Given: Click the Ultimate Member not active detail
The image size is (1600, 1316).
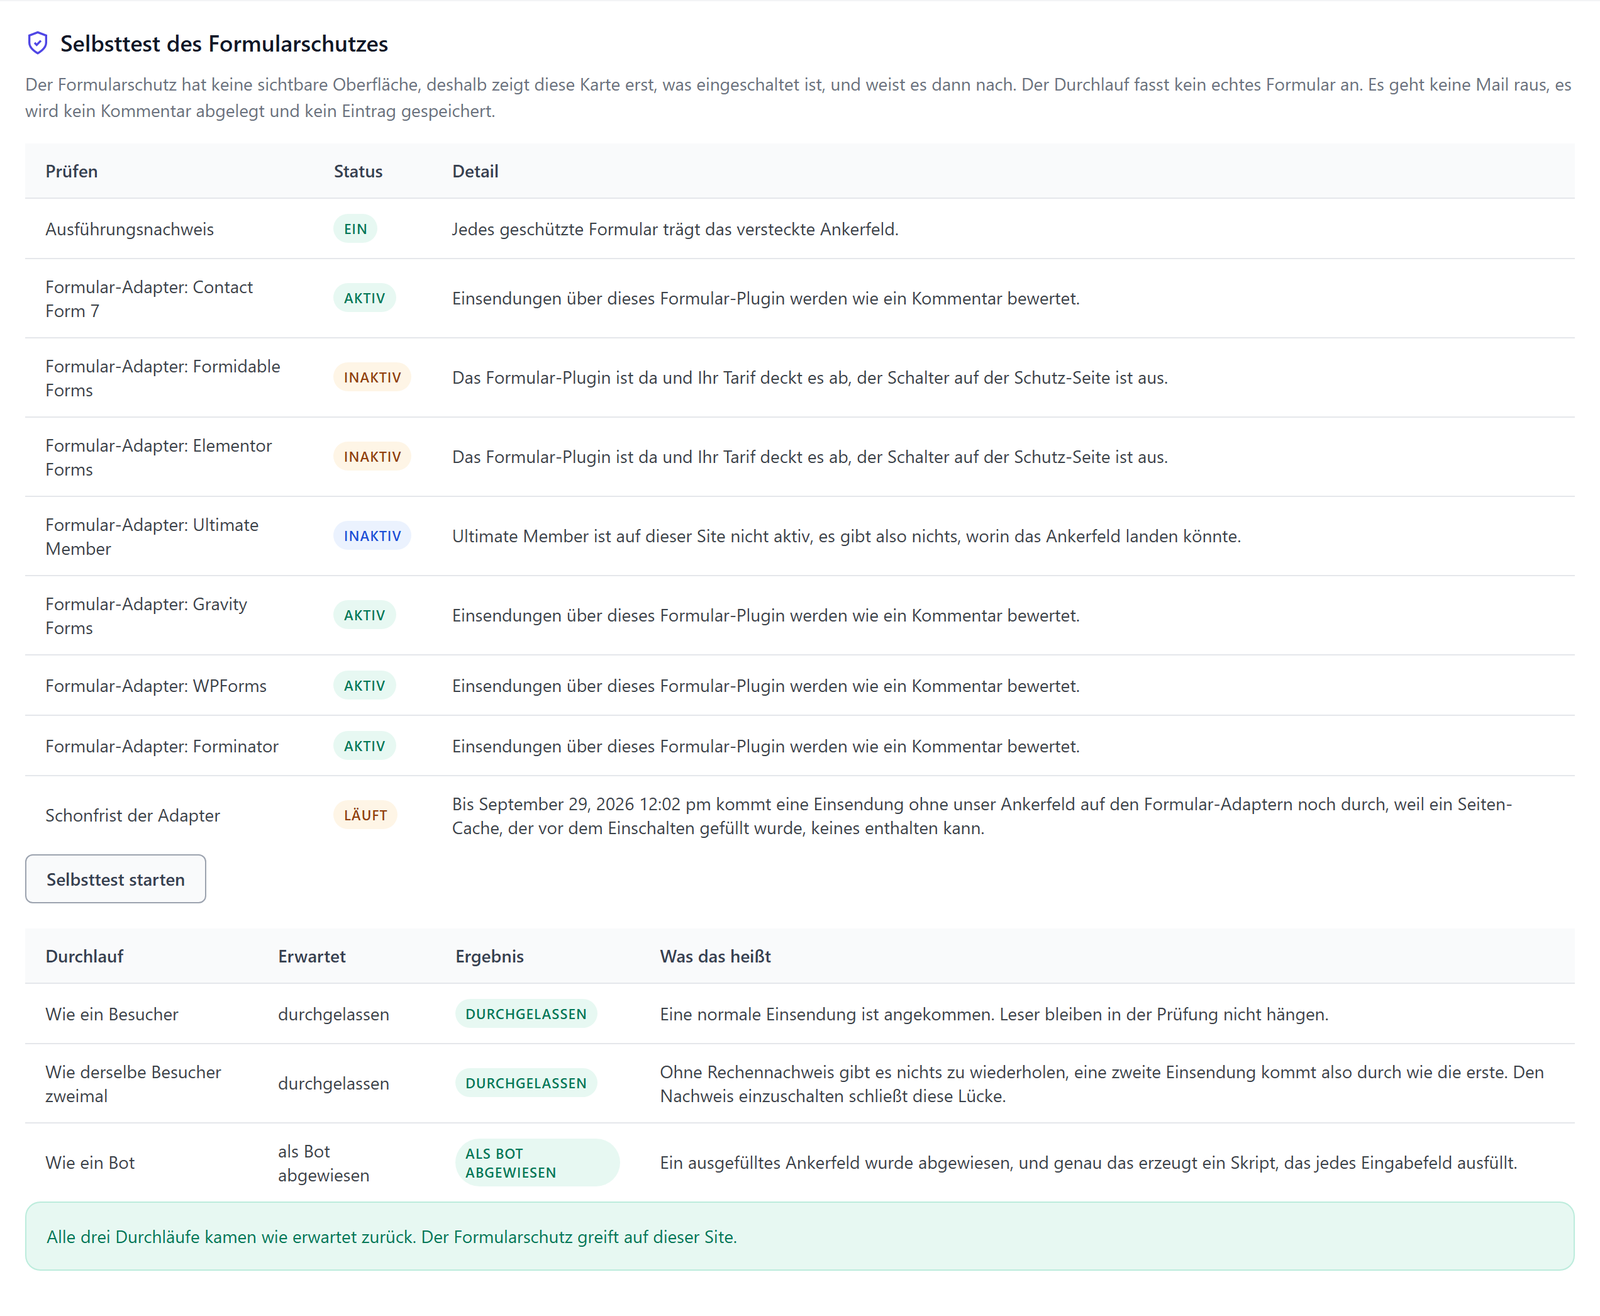Looking at the screenshot, I should 846,536.
